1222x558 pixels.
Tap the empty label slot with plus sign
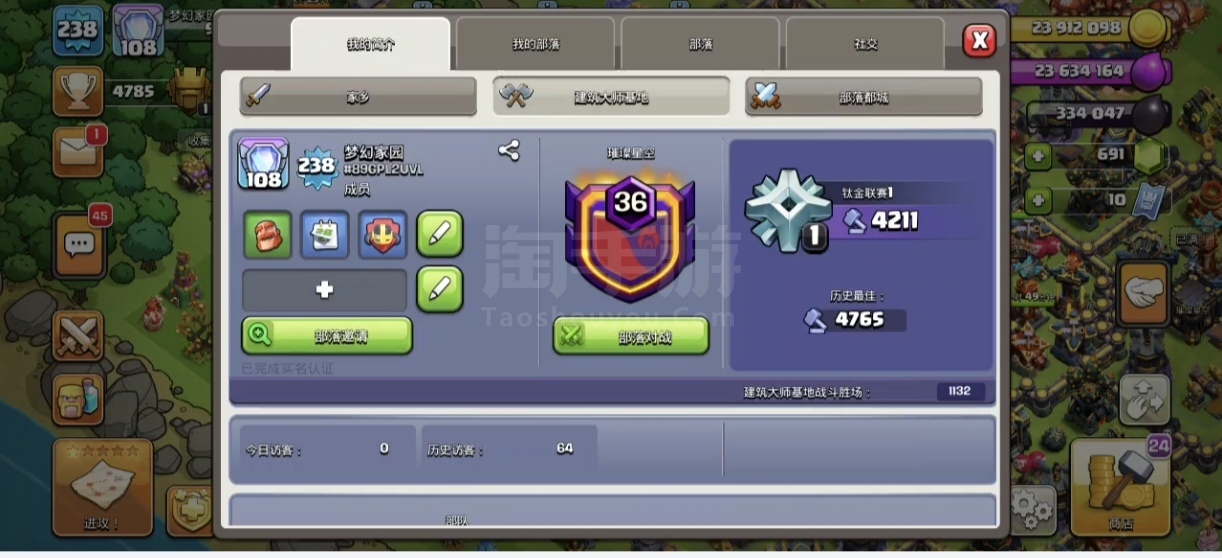click(x=325, y=290)
